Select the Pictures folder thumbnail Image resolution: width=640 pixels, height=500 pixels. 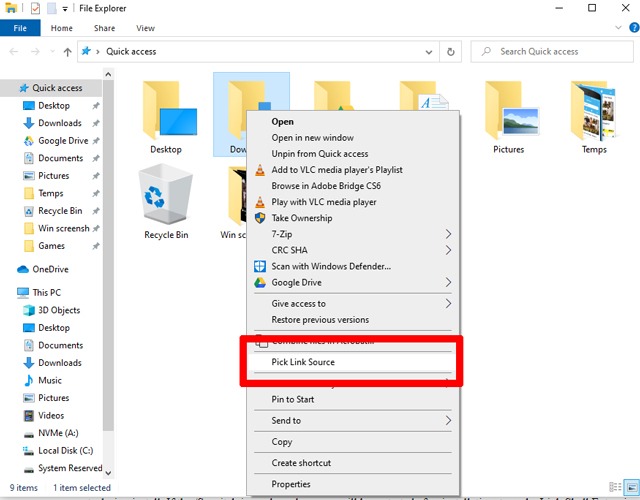point(508,112)
